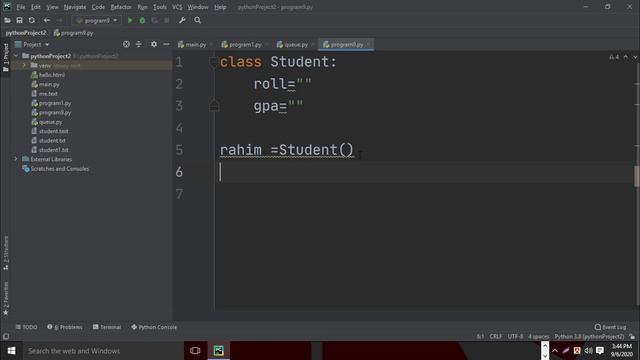
Task: Go back with the left arrow icon
Action: 47,20
